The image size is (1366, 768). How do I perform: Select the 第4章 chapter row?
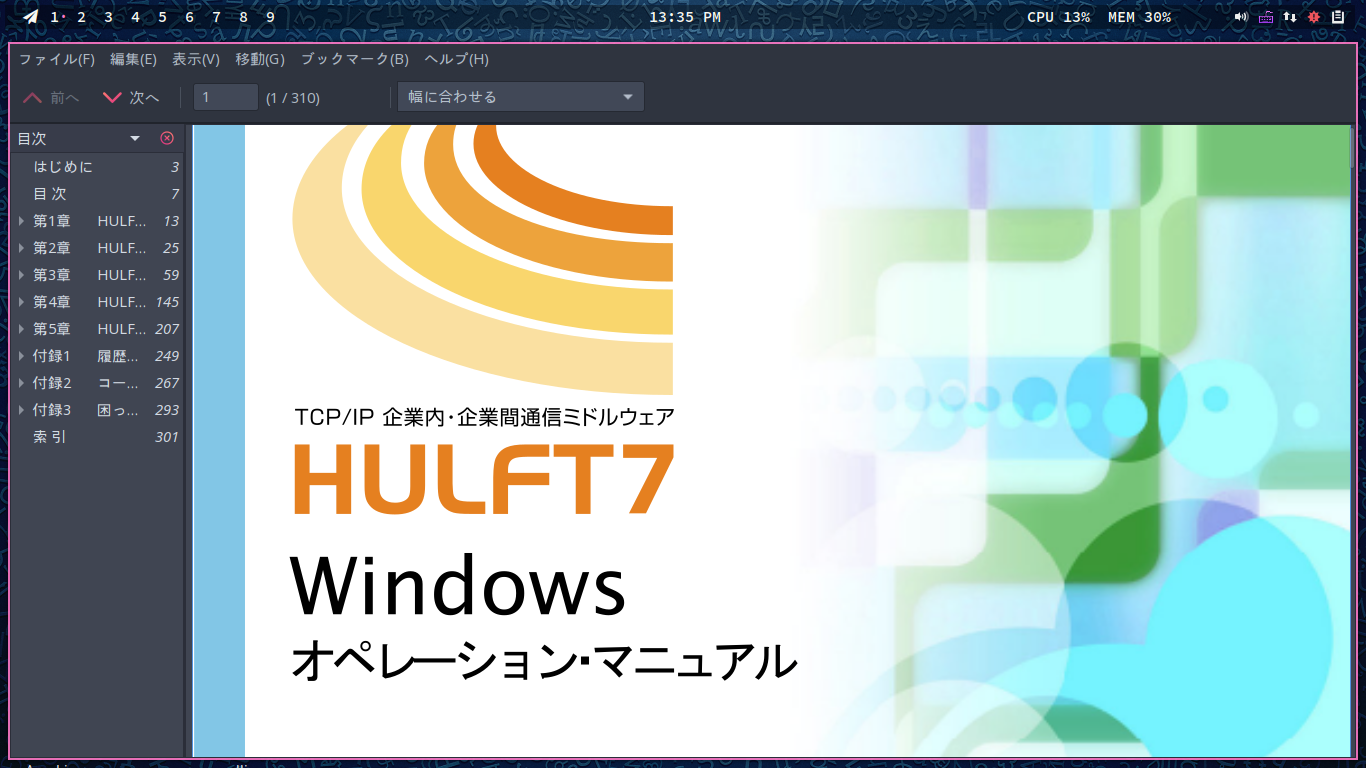[98, 302]
